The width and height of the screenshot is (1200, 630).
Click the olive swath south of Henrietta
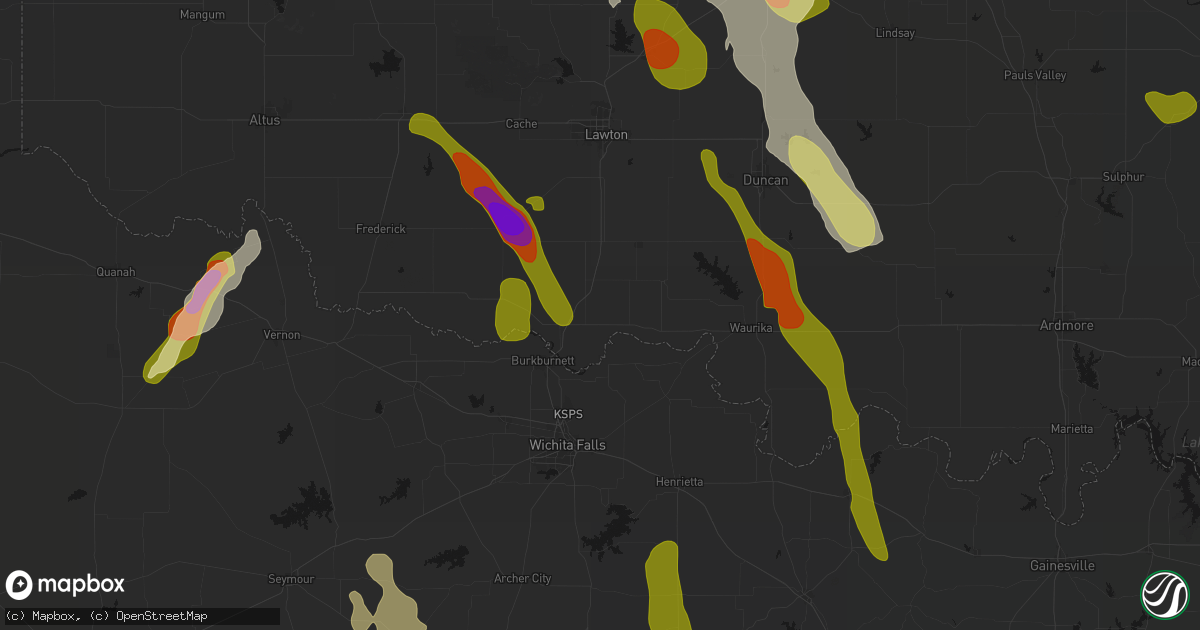[666, 586]
